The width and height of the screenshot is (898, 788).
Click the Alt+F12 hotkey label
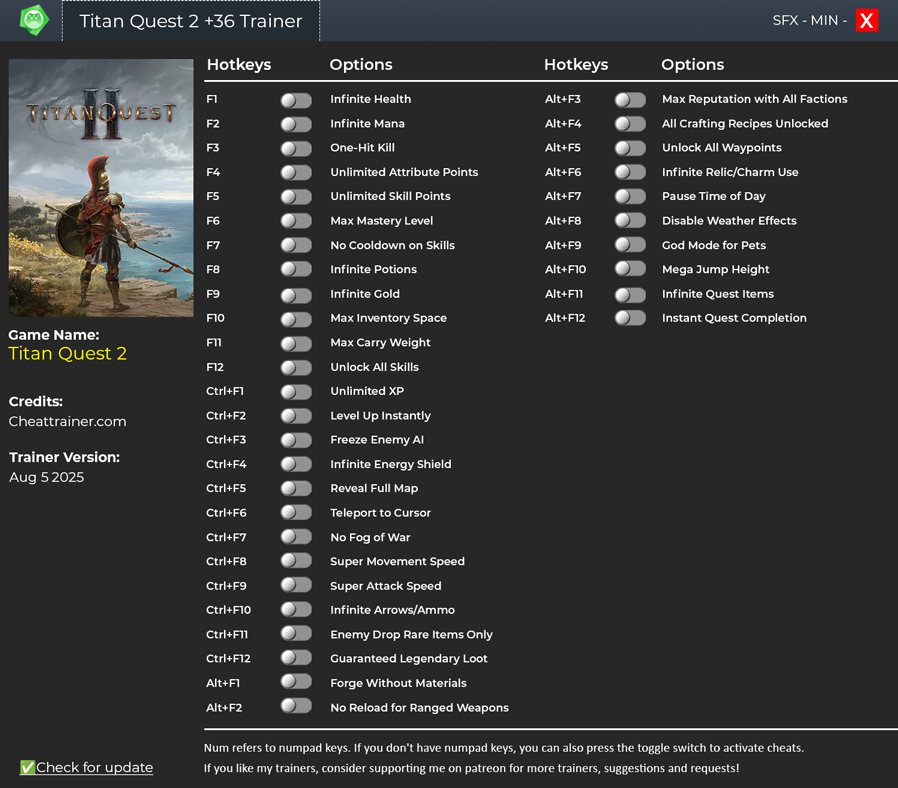[565, 318]
